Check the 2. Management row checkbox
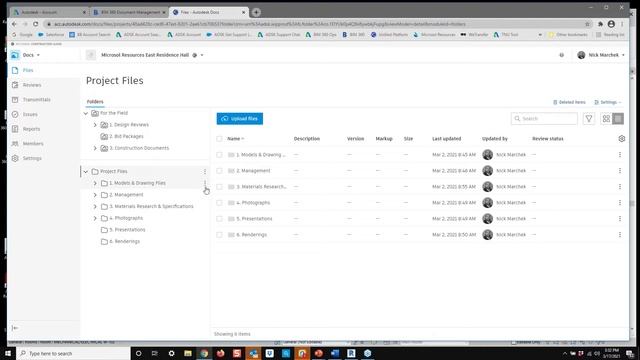This screenshot has width=640, height=360. pos(219,171)
